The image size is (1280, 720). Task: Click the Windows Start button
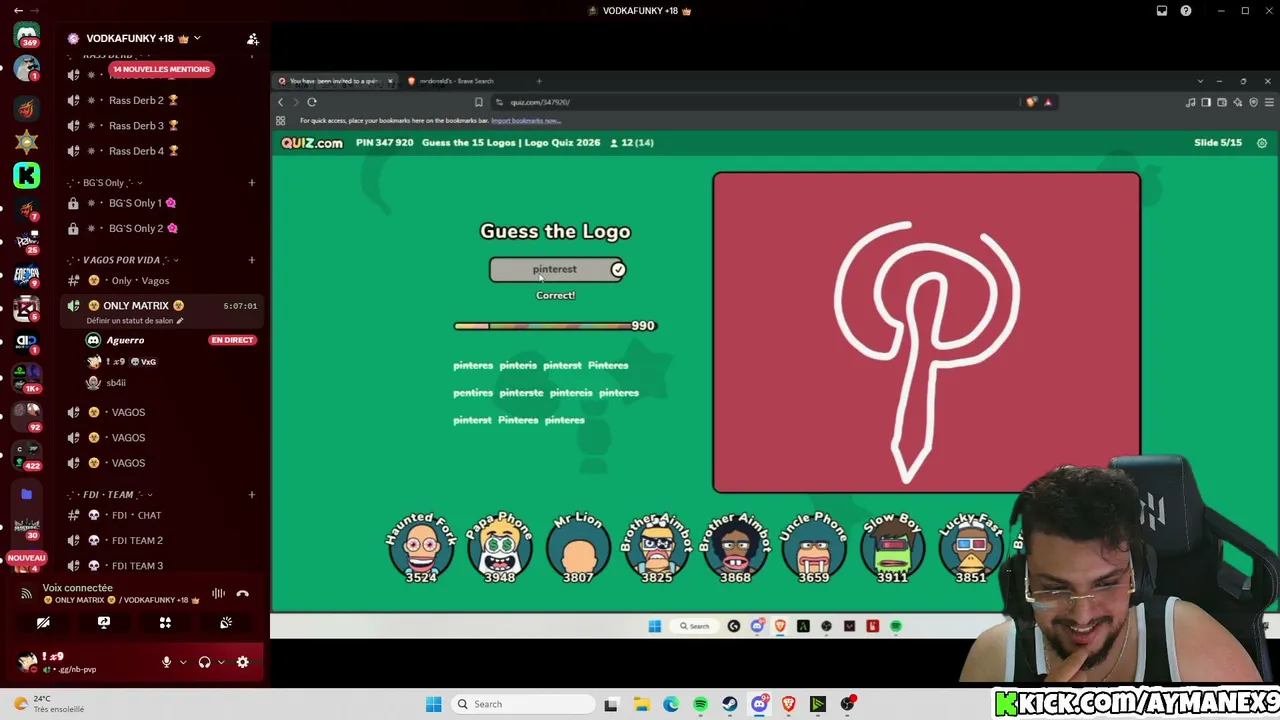point(434,704)
